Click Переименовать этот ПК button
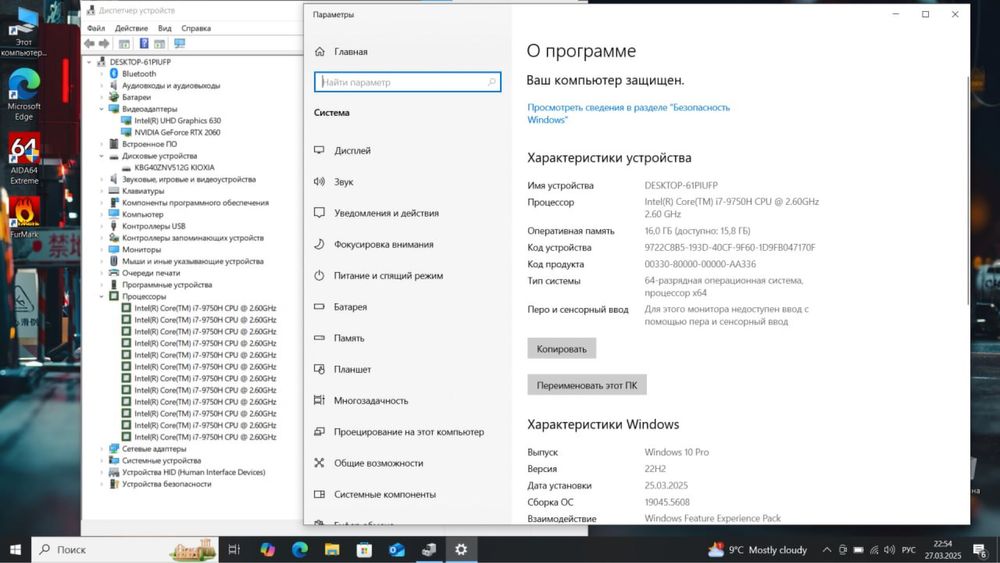The image size is (1000, 563). 587,385
